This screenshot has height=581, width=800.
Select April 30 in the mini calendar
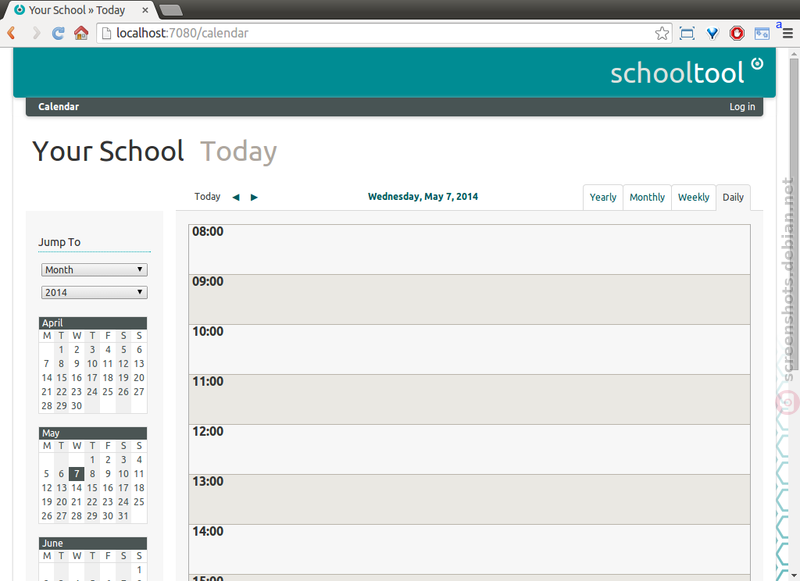point(77,406)
